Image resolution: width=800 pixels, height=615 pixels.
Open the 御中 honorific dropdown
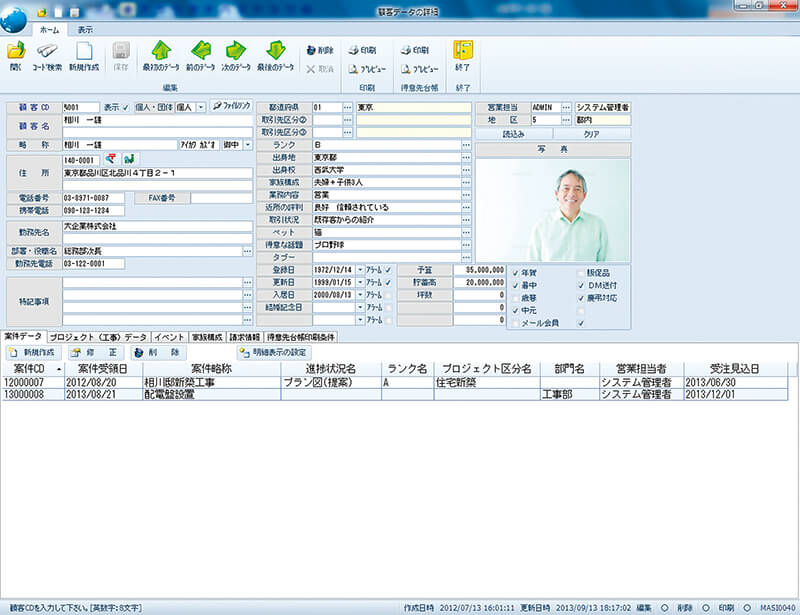[x=246, y=144]
